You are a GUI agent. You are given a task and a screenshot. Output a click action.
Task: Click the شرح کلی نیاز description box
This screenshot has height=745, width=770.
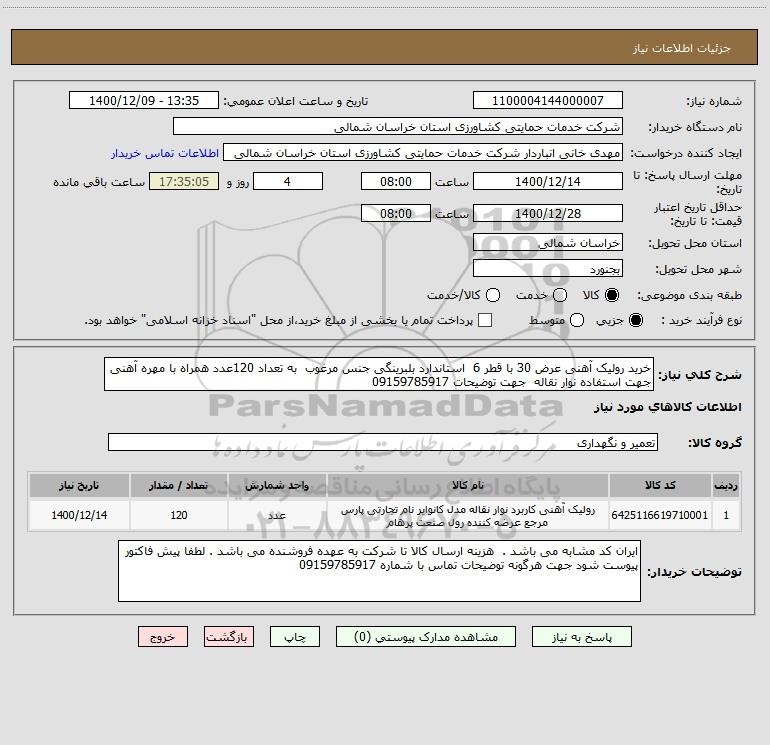click(379, 375)
